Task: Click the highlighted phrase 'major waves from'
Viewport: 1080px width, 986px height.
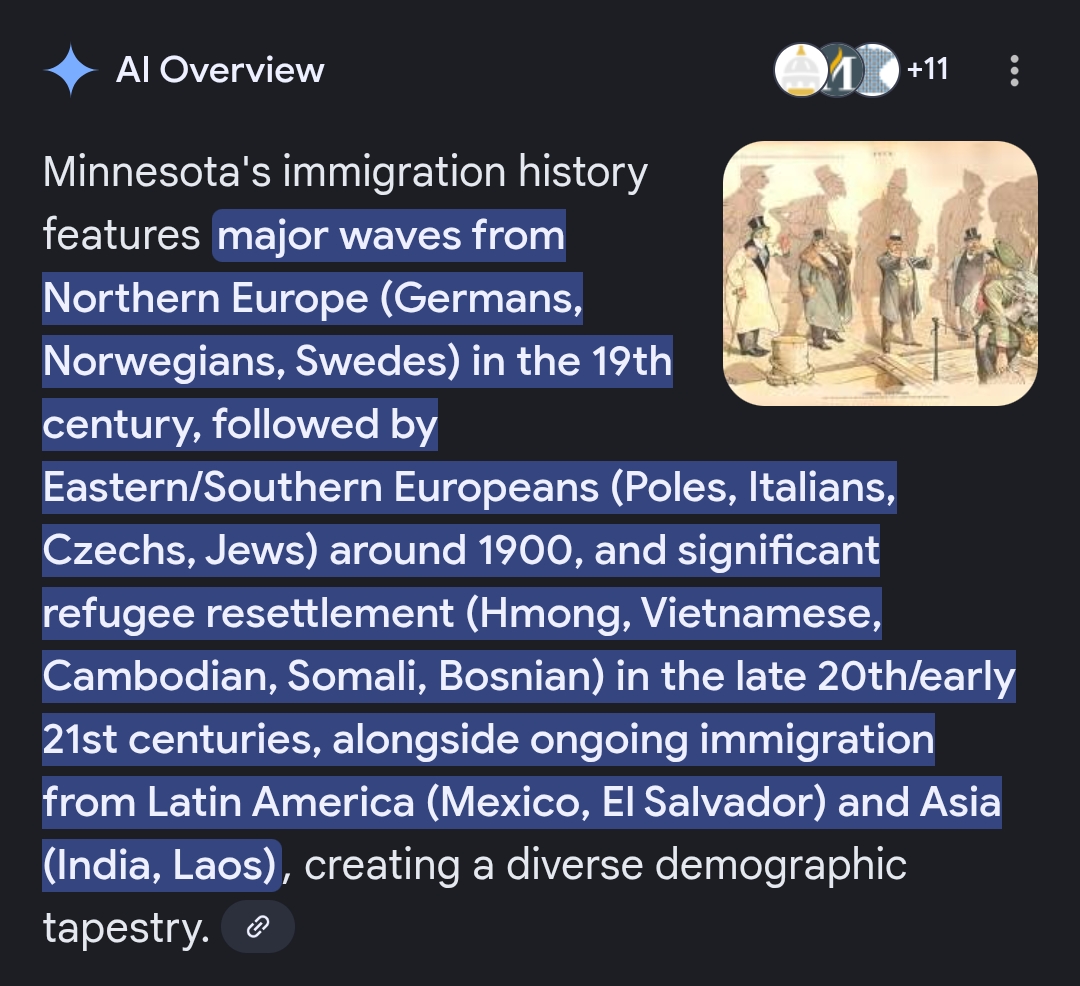Action: tap(391, 236)
